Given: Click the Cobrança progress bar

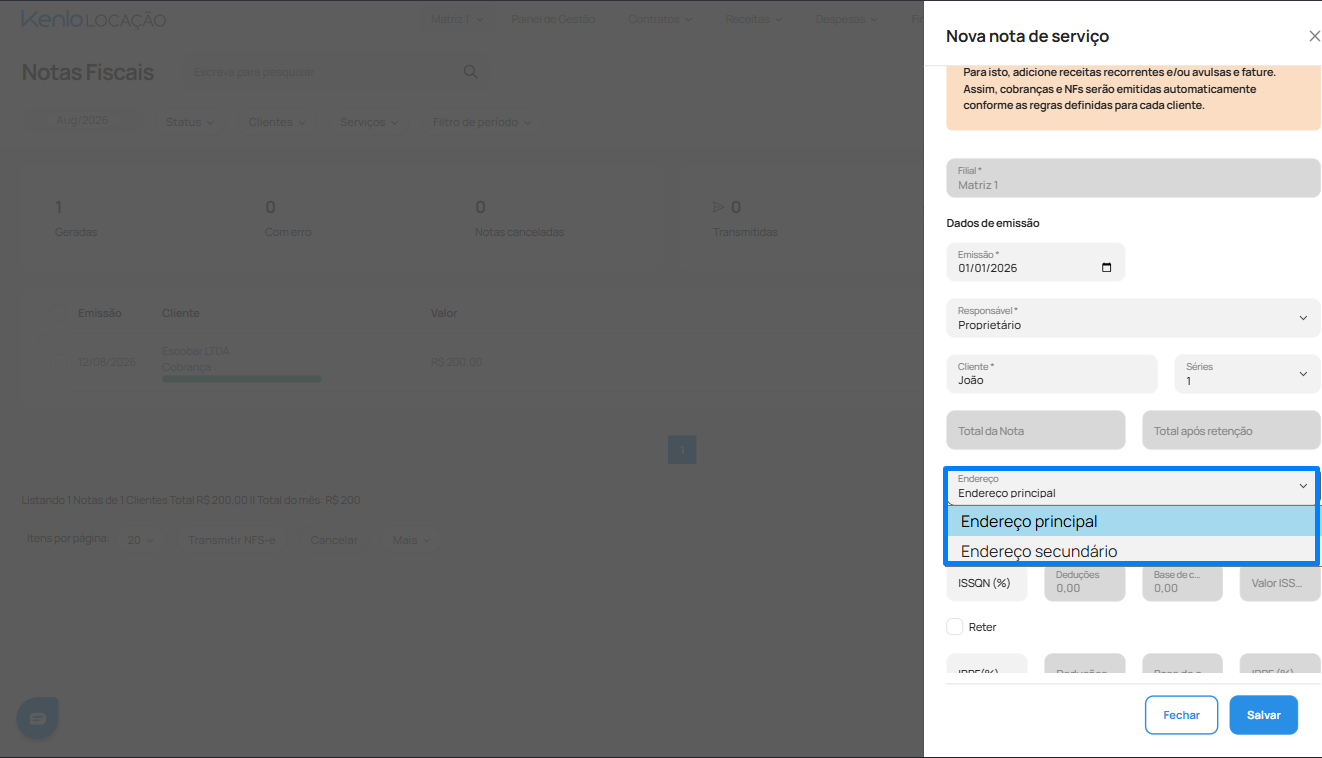Looking at the screenshot, I should [242, 379].
